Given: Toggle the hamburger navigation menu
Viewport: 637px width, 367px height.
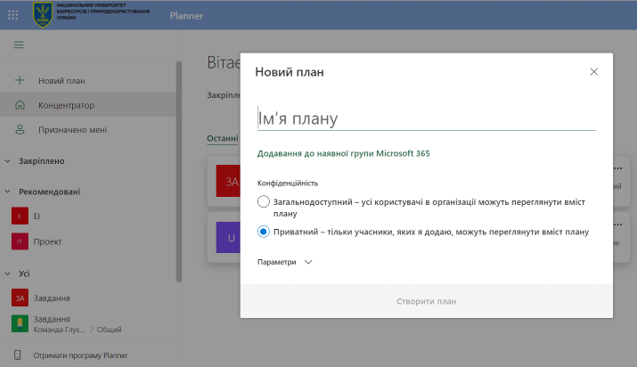Looking at the screenshot, I should pyautogui.click(x=19, y=45).
